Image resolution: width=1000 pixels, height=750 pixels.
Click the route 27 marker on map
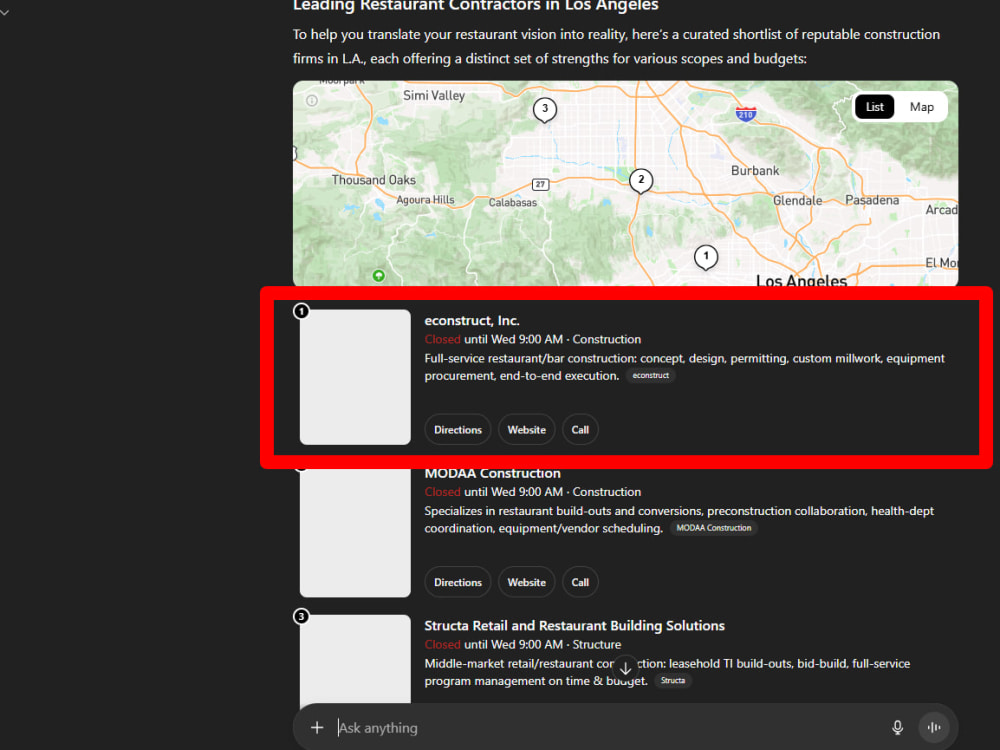pos(540,184)
